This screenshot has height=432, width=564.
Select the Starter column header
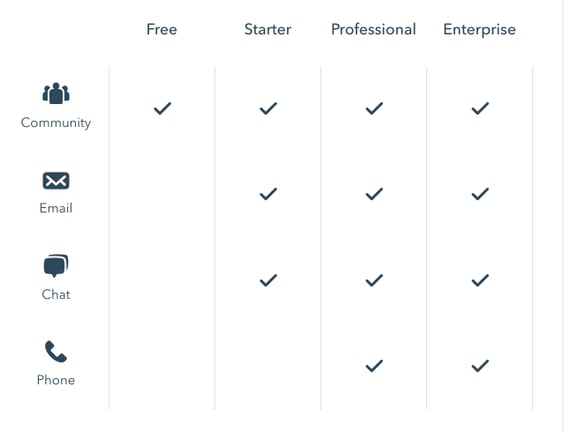(268, 29)
